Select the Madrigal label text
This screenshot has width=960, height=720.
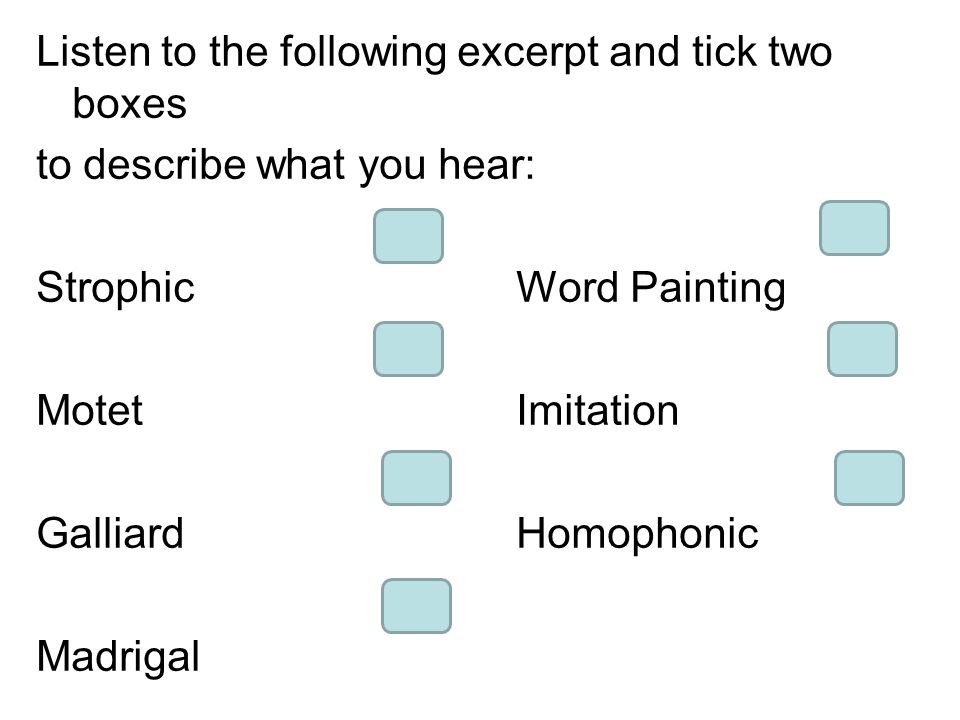pyautogui.click(x=118, y=656)
